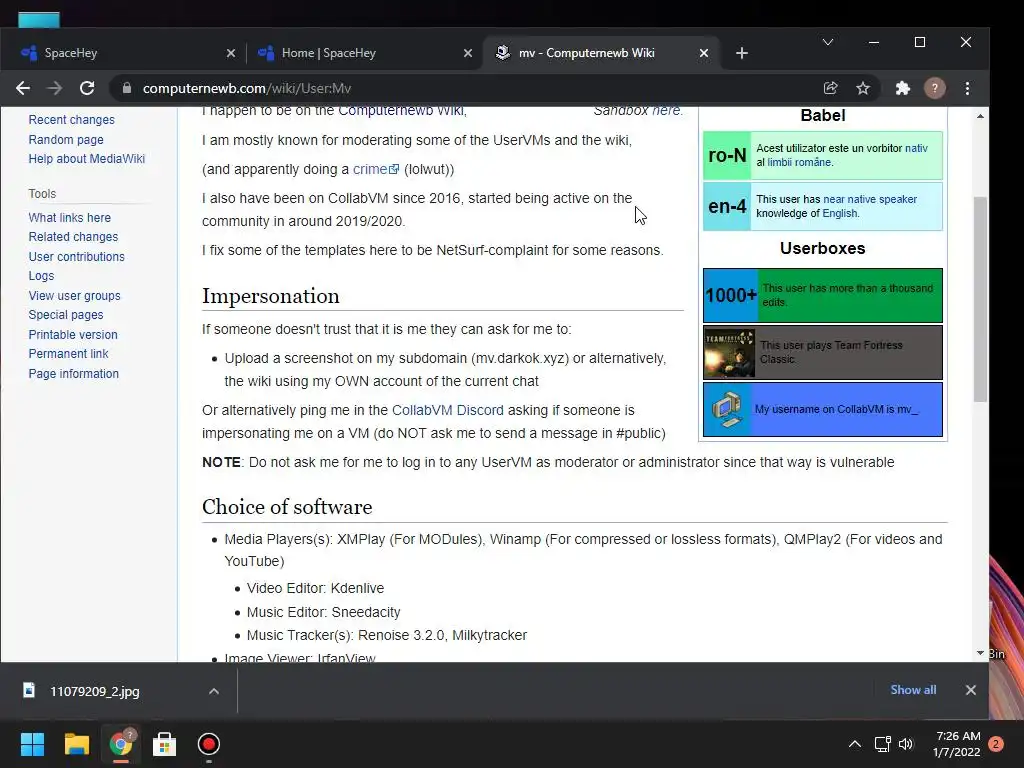Click the site lock icon in address bar
Viewport: 1024px width, 768px height.
[x=127, y=88]
